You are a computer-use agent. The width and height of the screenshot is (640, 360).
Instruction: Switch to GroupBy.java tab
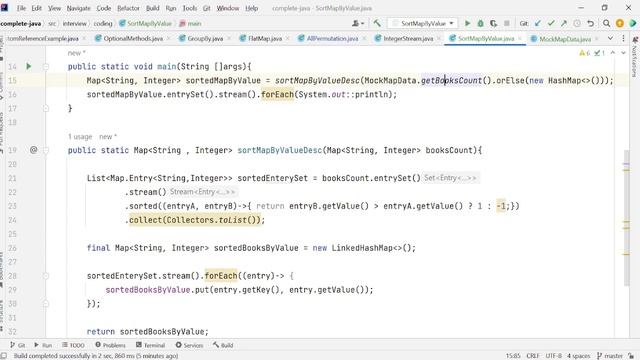coord(205,38)
